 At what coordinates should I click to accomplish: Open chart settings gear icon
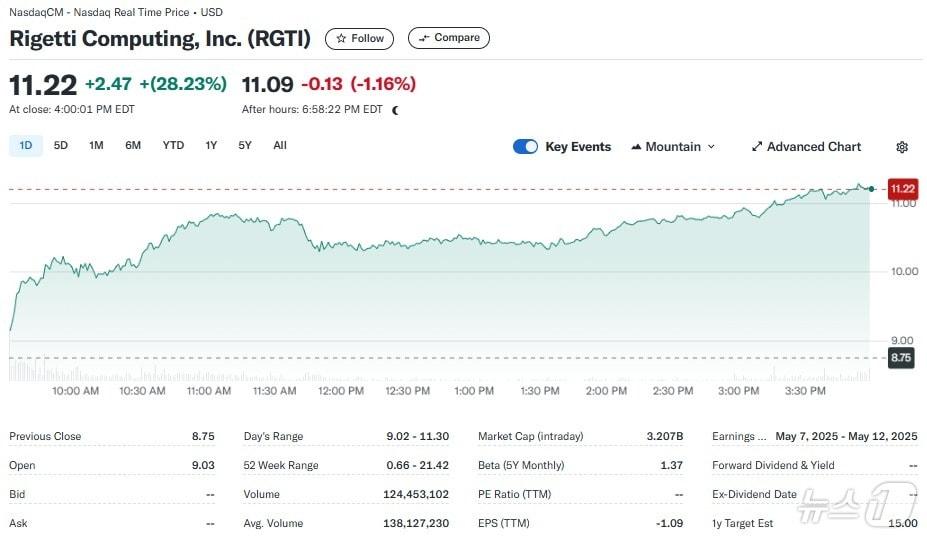point(902,147)
